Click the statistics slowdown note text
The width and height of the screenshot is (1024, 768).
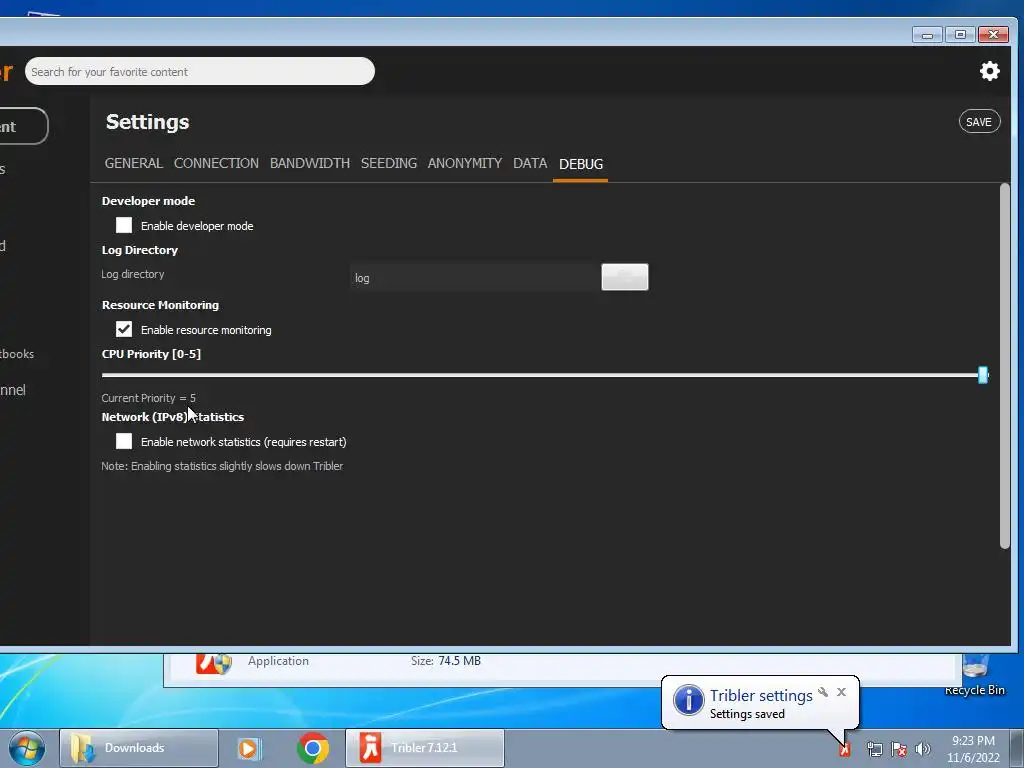point(222,466)
